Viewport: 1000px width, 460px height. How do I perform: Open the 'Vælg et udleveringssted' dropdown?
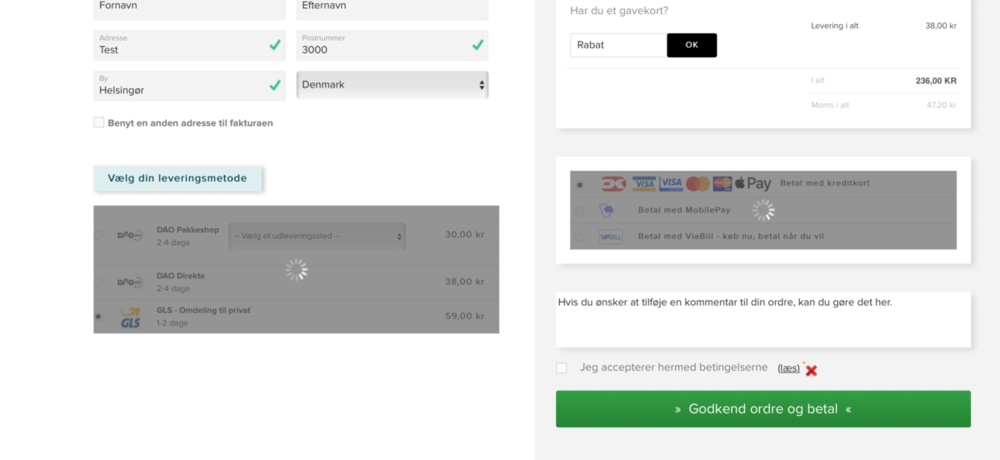pyautogui.click(x=317, y=236)
